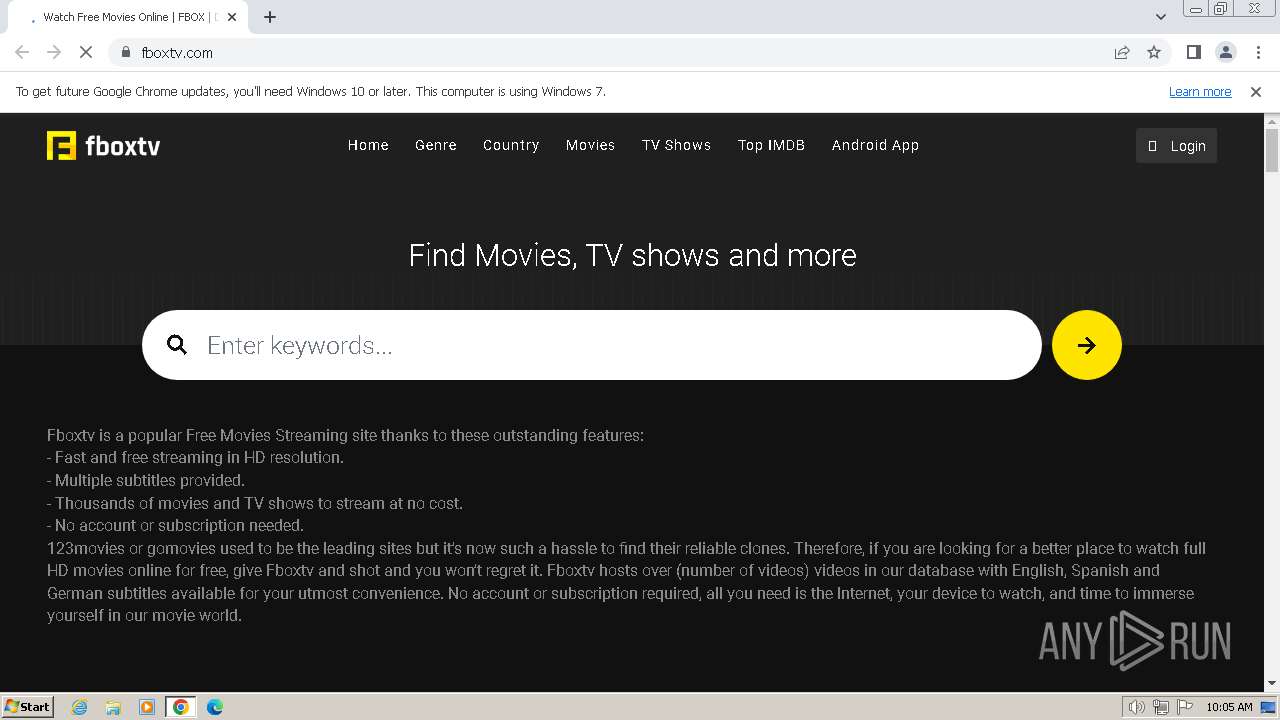Click Learn more link
The height and width of the screenshot is (720, 1280).
[1200, 92]
